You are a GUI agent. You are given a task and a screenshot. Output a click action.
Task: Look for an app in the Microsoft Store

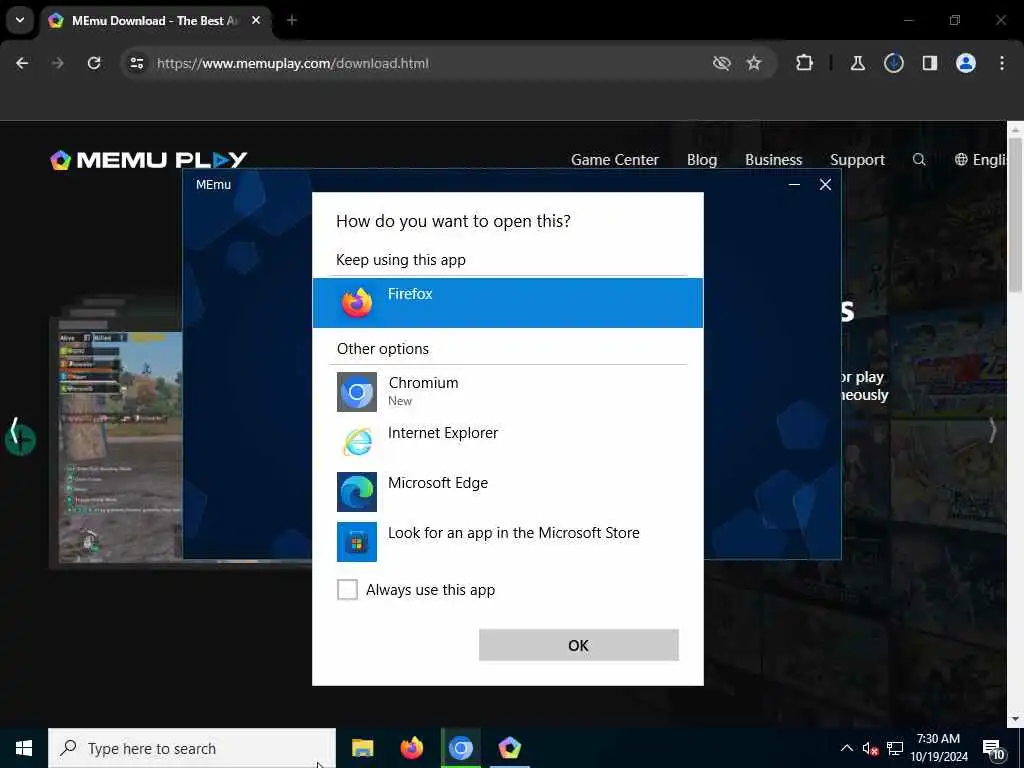tap(507, 541)
